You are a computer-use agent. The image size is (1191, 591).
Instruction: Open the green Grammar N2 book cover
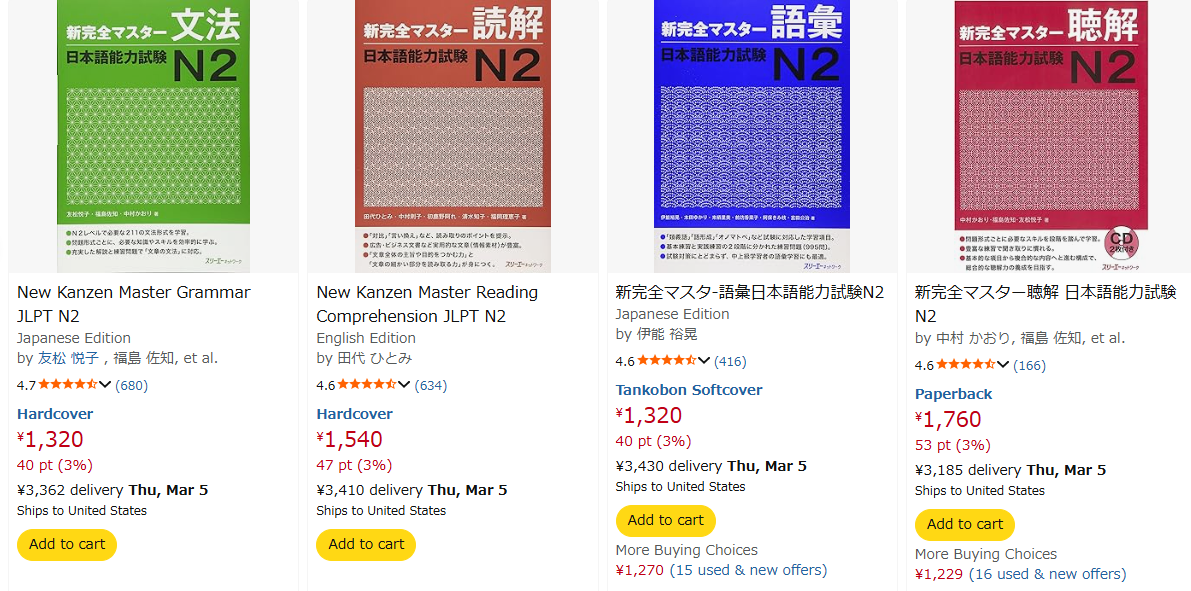point(153,135)
